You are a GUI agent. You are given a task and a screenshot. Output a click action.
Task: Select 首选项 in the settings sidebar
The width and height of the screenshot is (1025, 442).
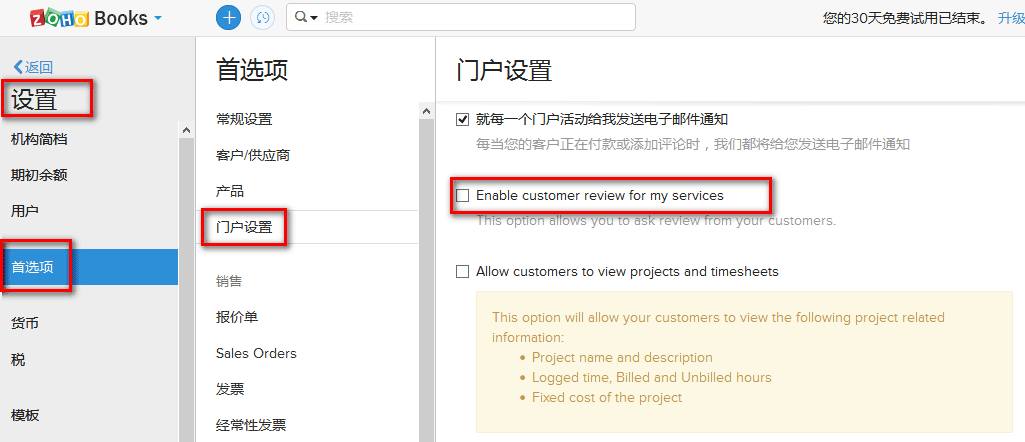coord(89,267)
